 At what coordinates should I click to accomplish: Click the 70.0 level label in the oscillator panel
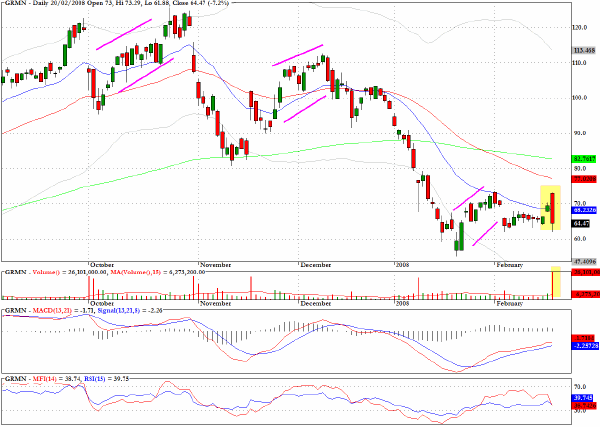tap(579, 387)
